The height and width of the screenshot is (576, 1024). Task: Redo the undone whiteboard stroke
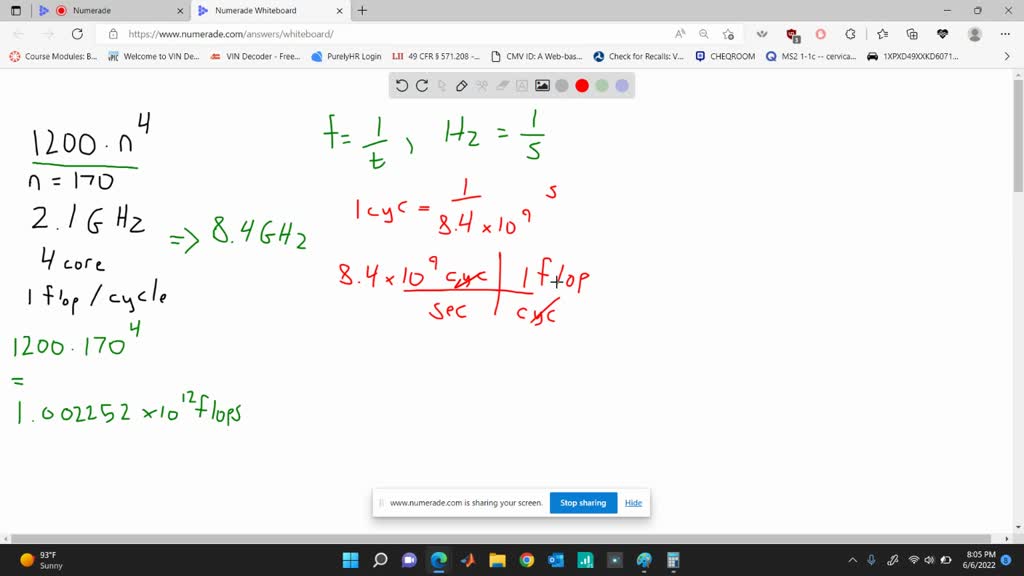click(x=422, y=86)
